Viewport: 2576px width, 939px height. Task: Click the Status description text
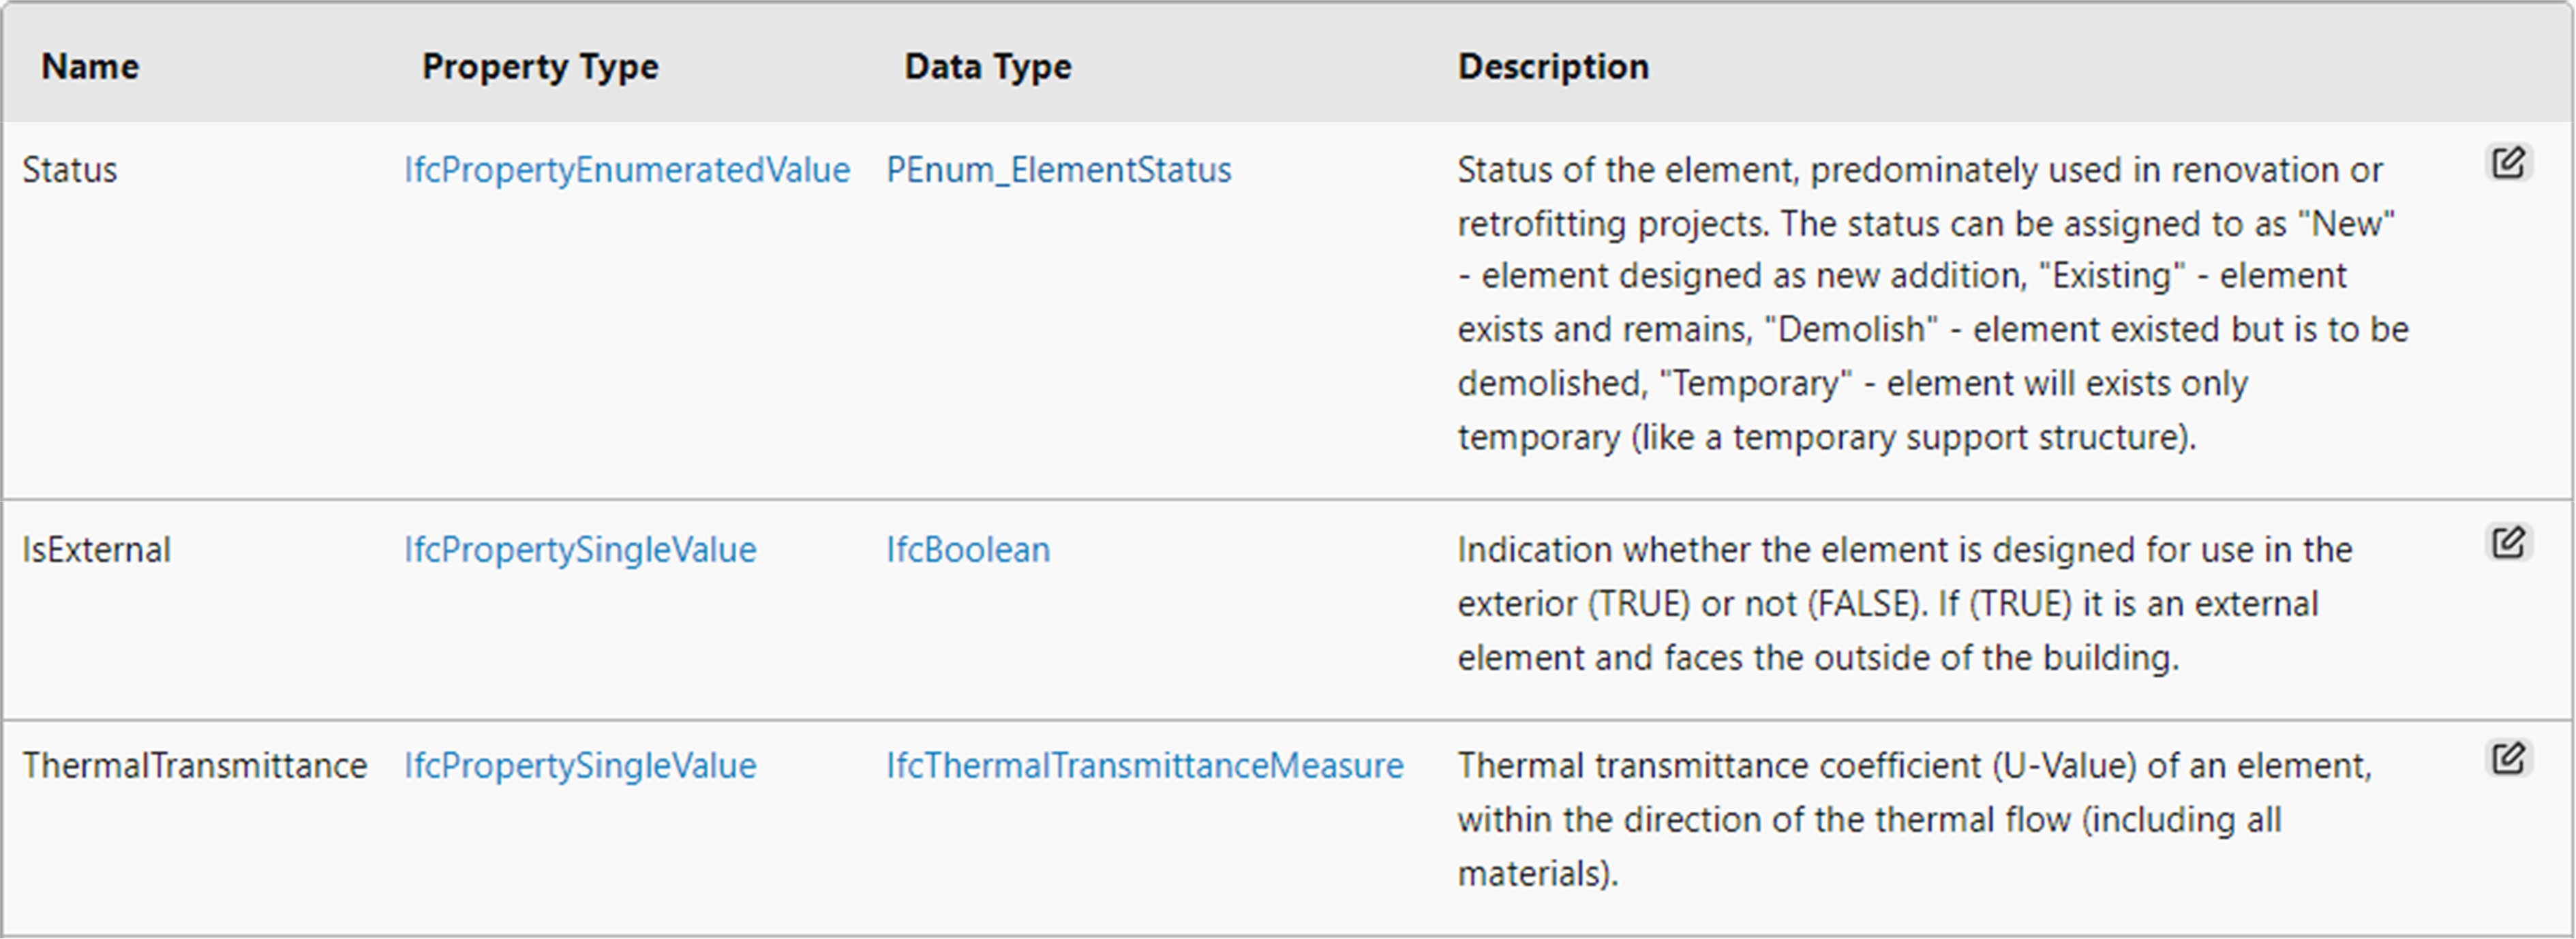pyautogui.click(x=1933, y=304)
